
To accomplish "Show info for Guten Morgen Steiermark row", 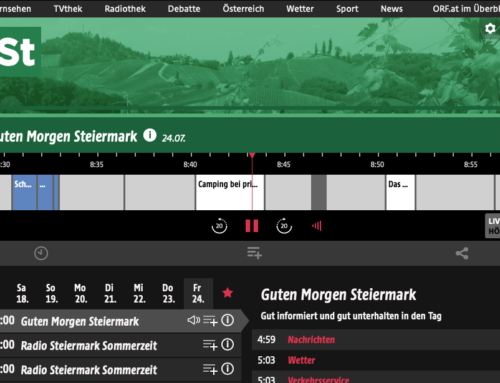I will coord(228,320).
